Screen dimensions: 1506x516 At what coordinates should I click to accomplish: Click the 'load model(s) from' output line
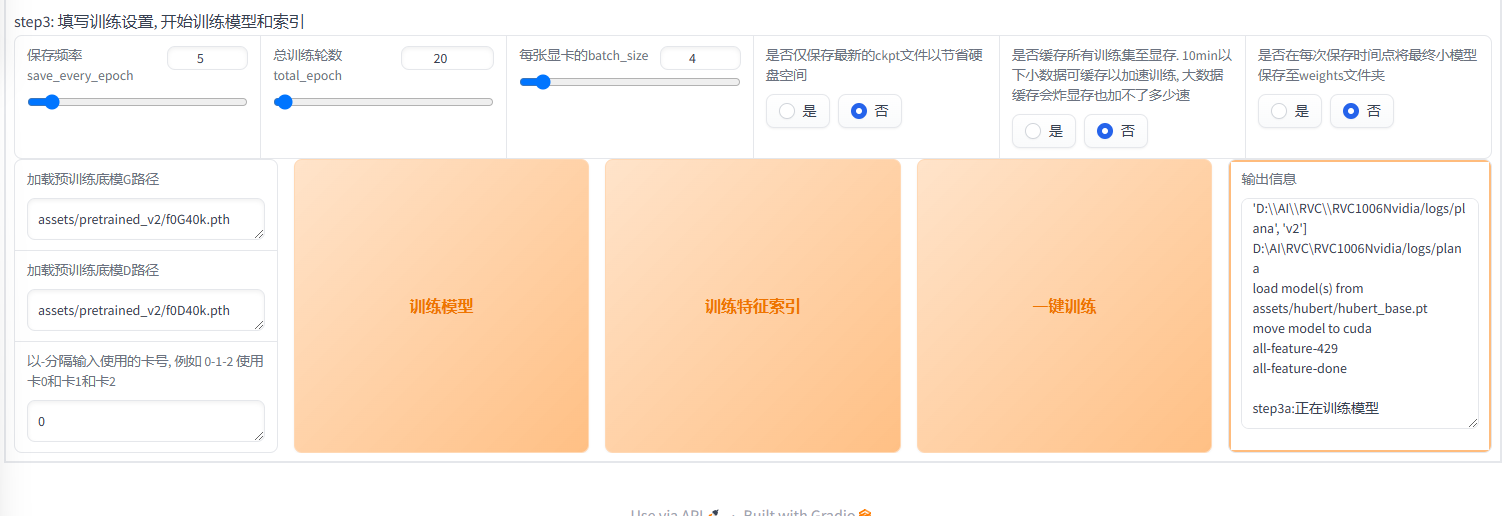tap(1307, 288)
